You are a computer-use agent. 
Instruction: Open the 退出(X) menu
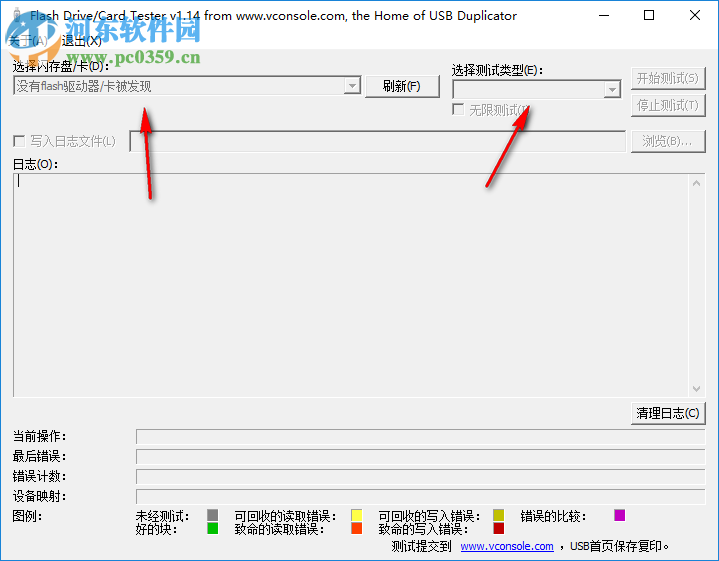(x=82, y=41)
